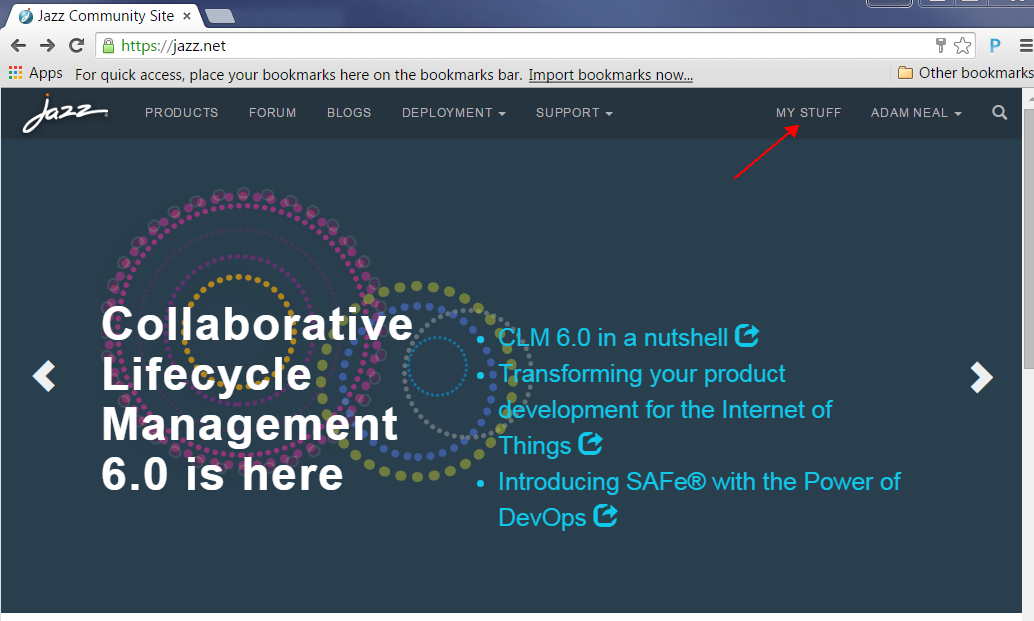Expand the Deployment dropdown menu

[454, 113]
